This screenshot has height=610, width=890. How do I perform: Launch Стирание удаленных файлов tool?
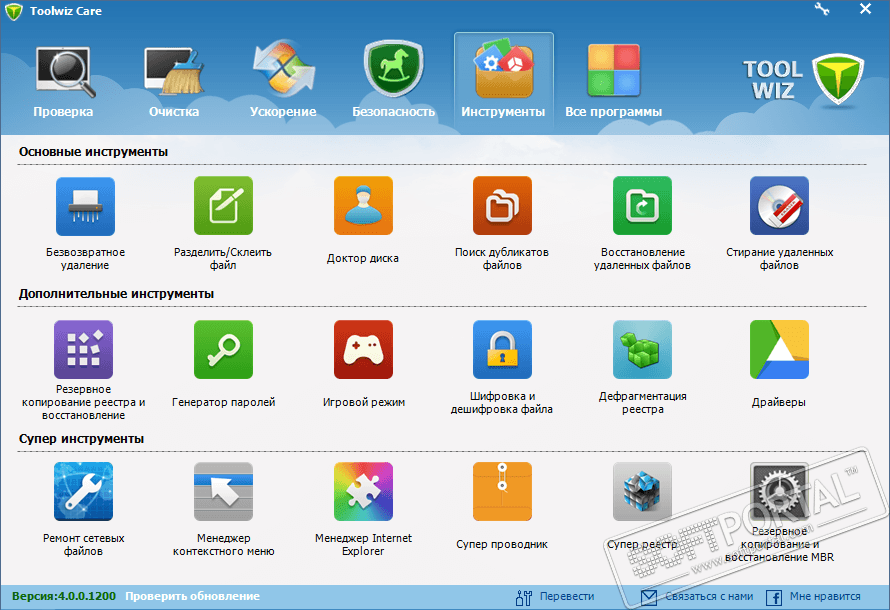tap(779, 206)
